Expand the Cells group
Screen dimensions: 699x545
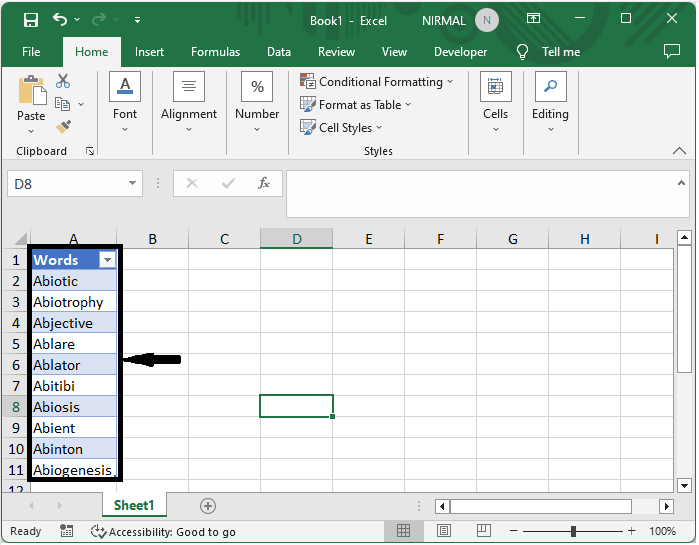tap(495, 103)
